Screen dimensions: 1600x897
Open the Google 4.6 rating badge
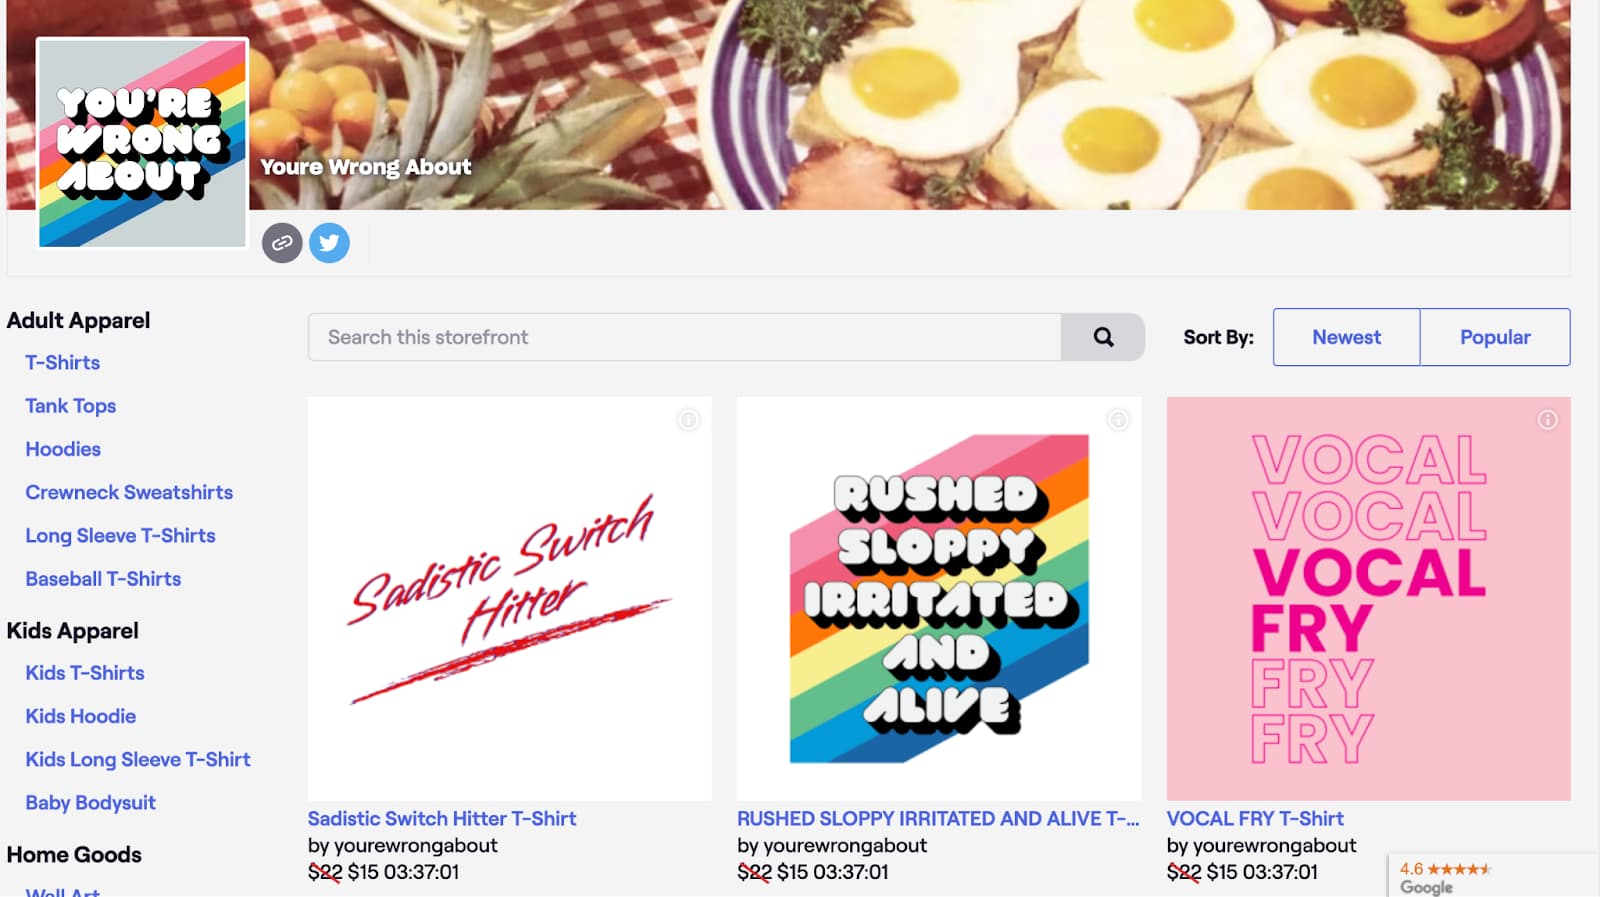(x=1444, y=877)
